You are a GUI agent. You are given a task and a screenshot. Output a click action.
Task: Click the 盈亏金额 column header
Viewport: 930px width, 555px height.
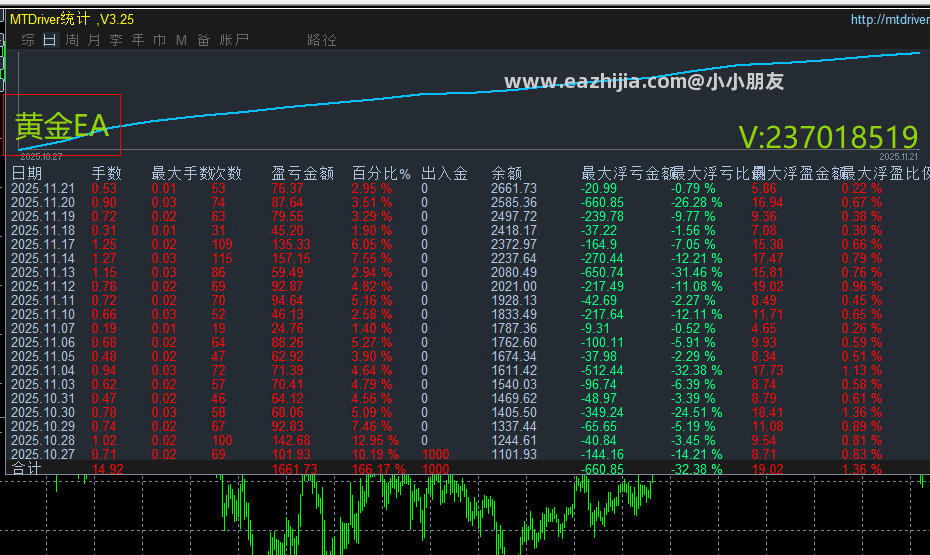pyautogui.click(x=302, y=173)
